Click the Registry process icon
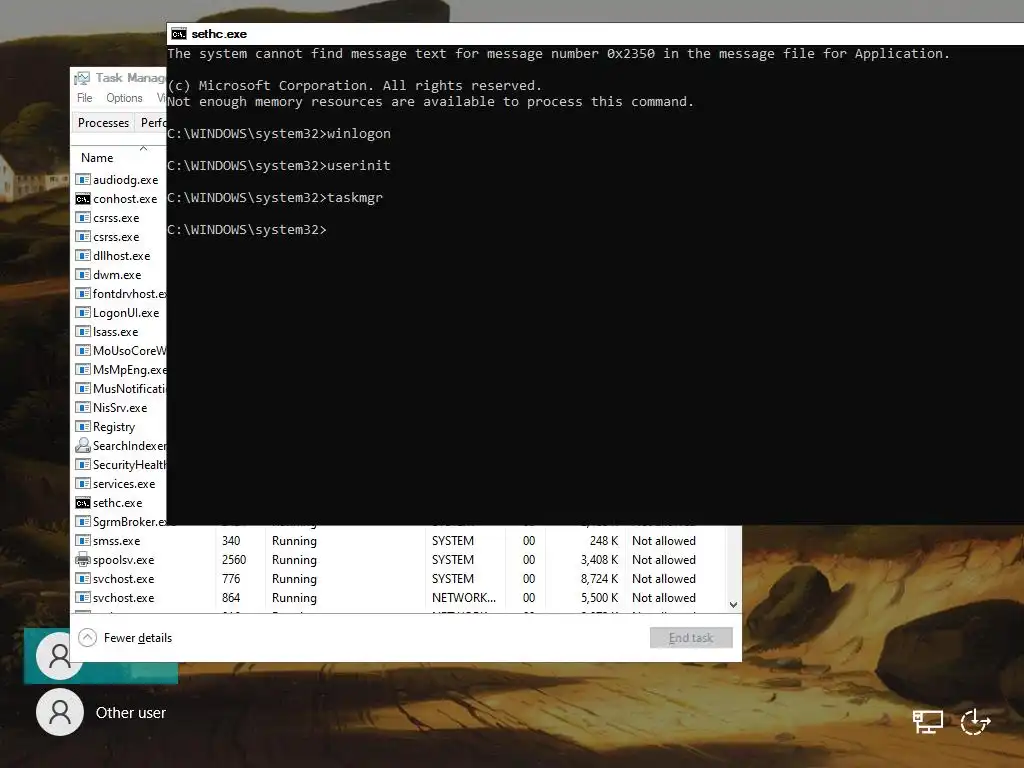Viewport: 1024px width, 768px height. coord(83,426)
